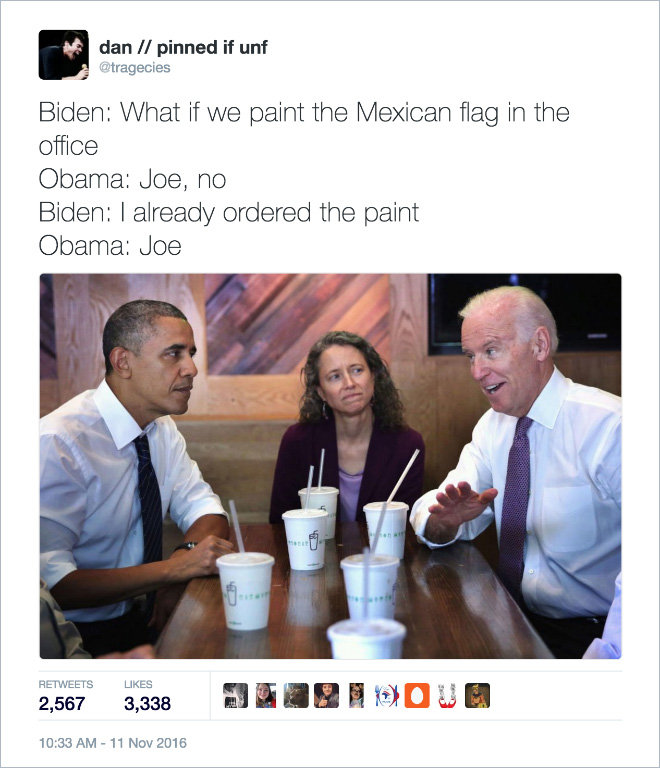Click display name "dan // pinned if unf"
Screen dimensions: 660x768
pyautogui.click(x=183, y=48)
